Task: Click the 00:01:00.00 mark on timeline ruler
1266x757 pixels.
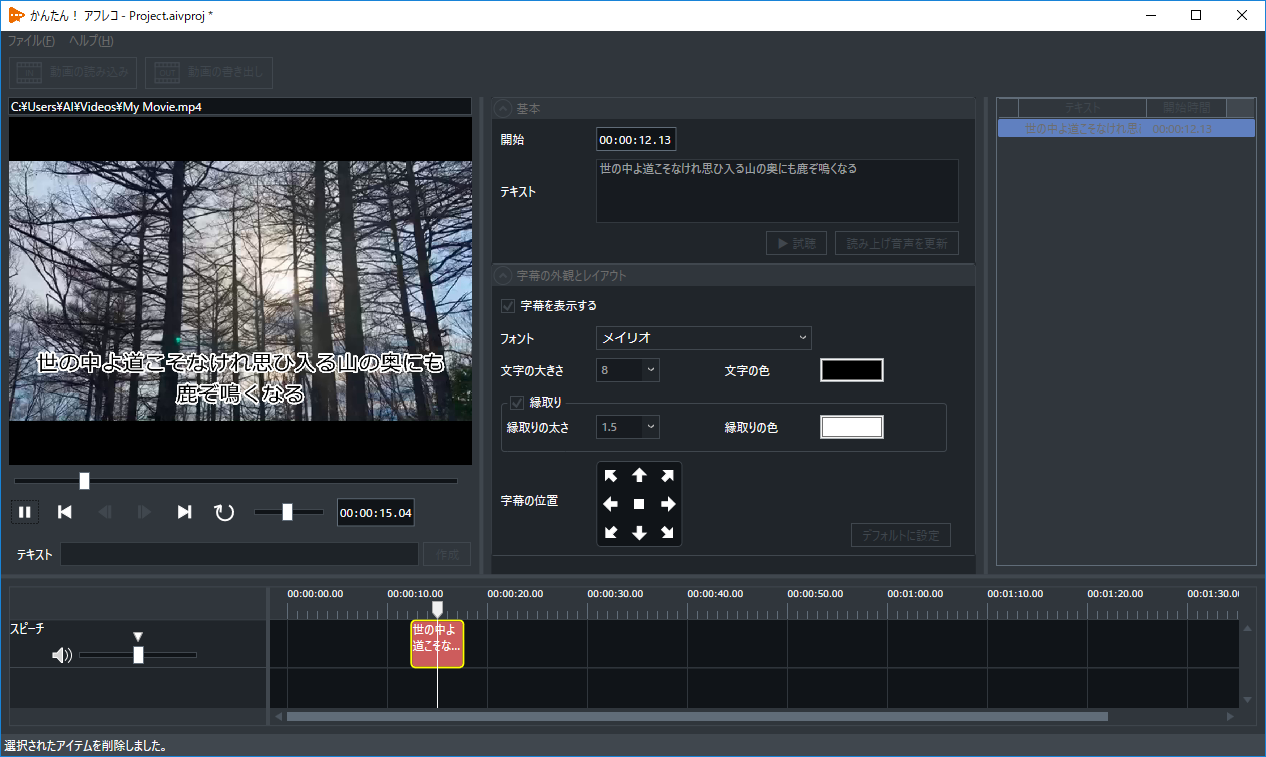Action: [x=915, y=594]
